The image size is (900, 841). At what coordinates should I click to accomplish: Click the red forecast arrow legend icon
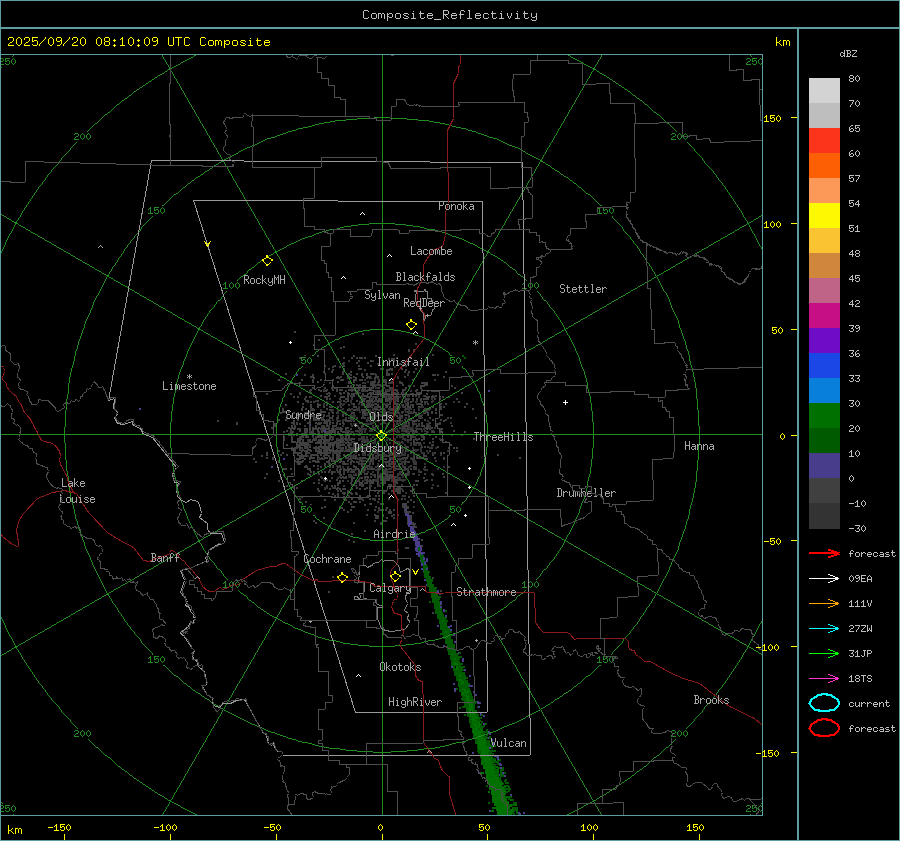[823, 553]
